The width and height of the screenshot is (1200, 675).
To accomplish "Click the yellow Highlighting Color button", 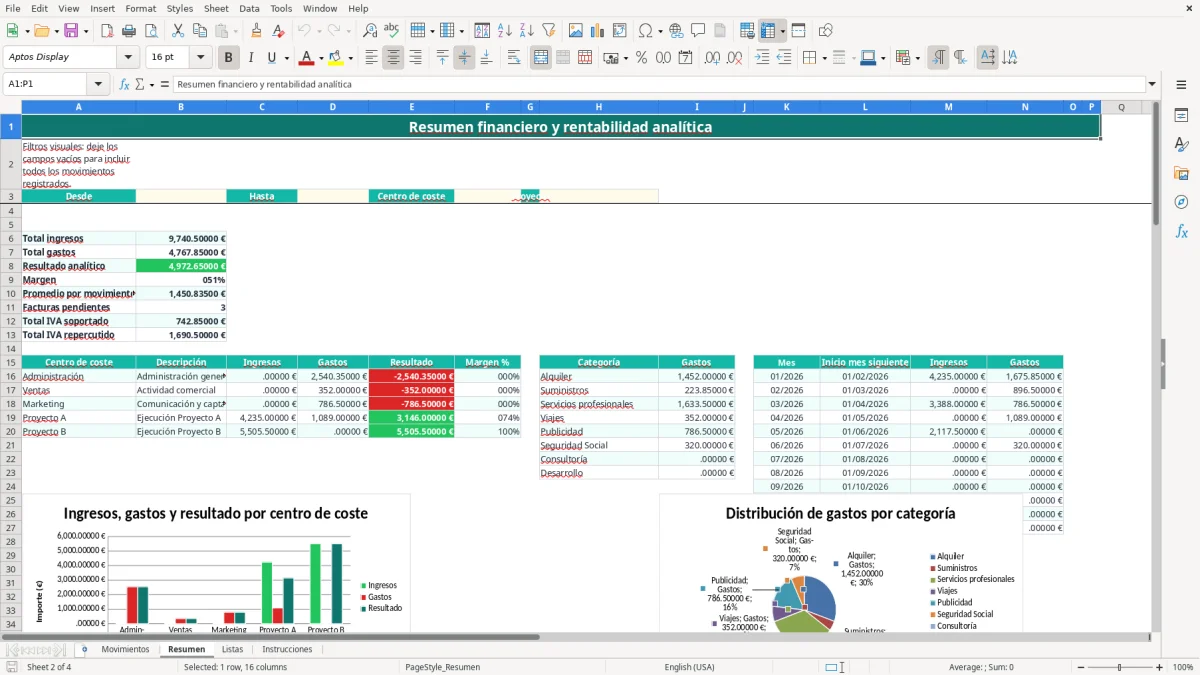I will 336,57.
